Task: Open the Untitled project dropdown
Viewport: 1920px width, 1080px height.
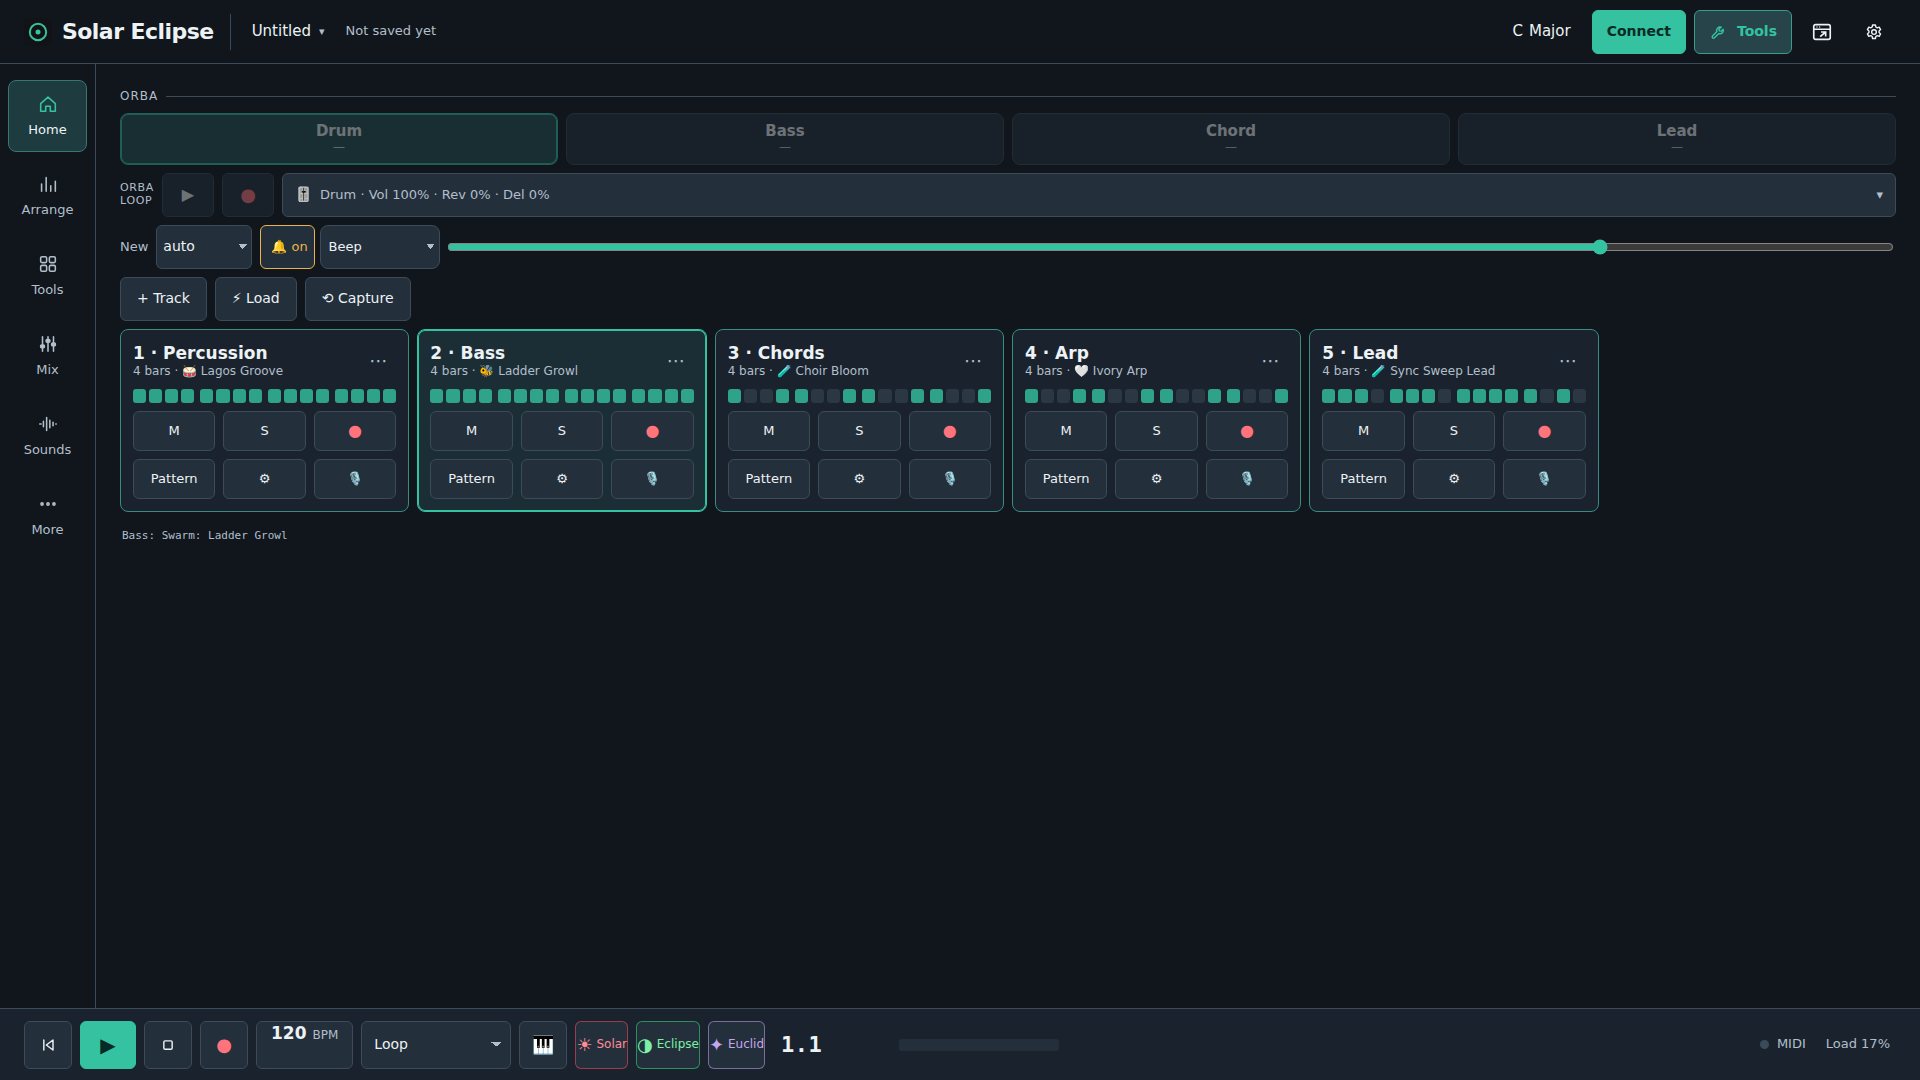Action: 288,31
